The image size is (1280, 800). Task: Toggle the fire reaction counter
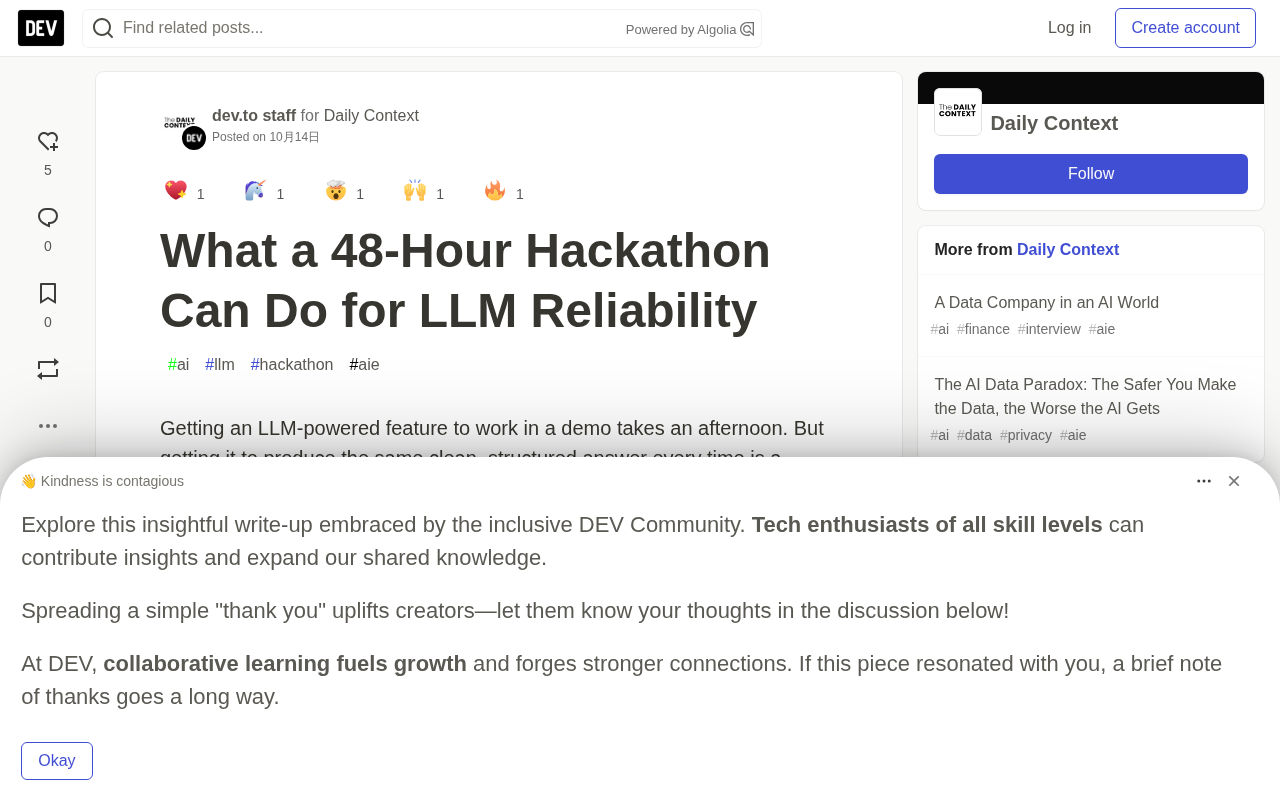504,192
